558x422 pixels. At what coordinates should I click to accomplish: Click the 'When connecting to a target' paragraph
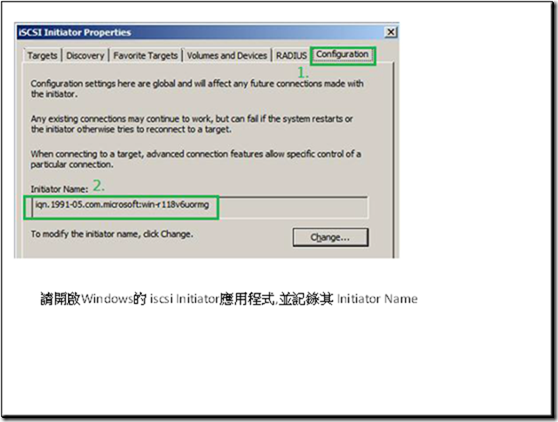point(195,159)
